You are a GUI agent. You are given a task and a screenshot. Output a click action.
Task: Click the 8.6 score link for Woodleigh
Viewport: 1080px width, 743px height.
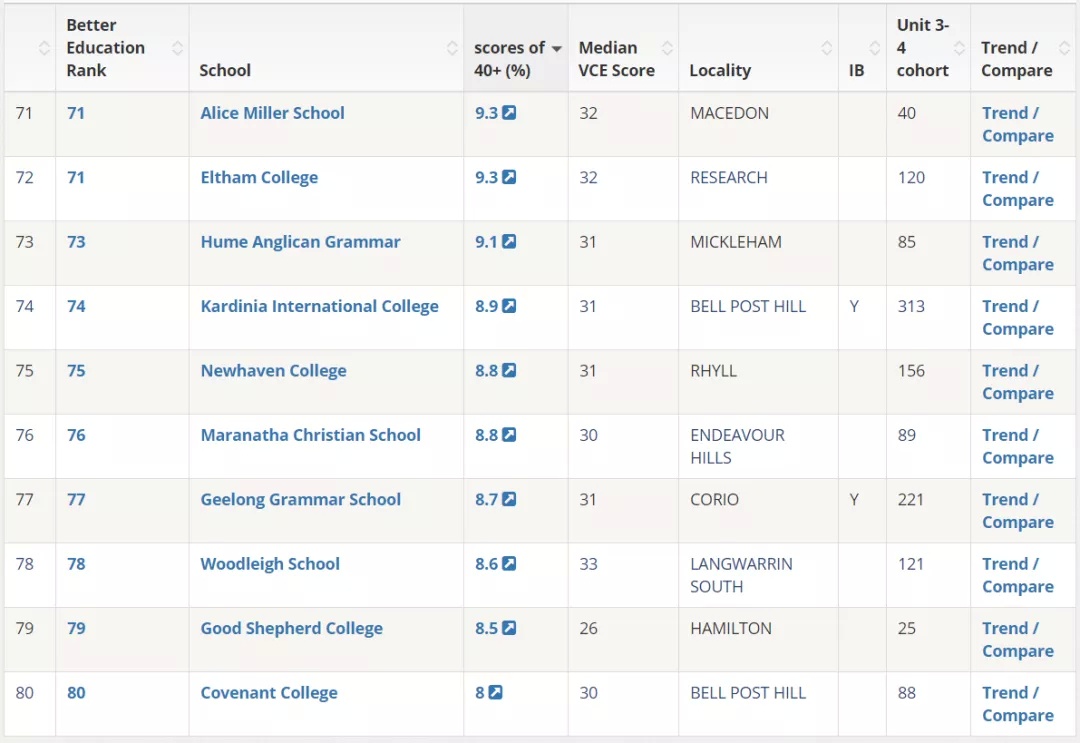[x=486, y=563]
